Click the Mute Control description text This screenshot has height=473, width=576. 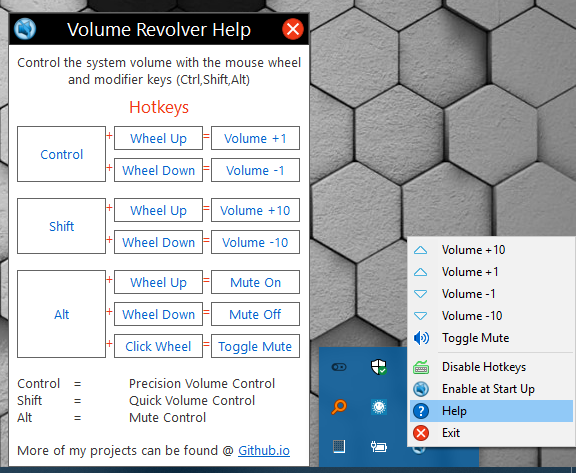click(168, 417)
